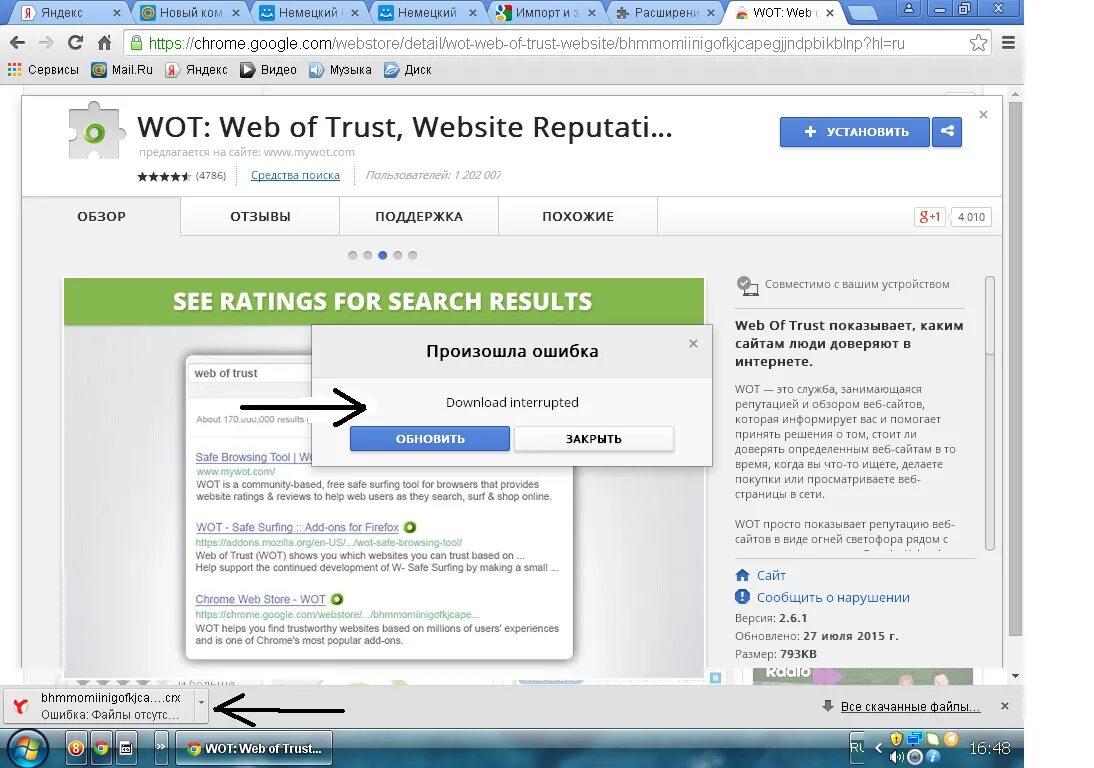
Task: Click the share icon next to Установить
Action: [947, 131]
